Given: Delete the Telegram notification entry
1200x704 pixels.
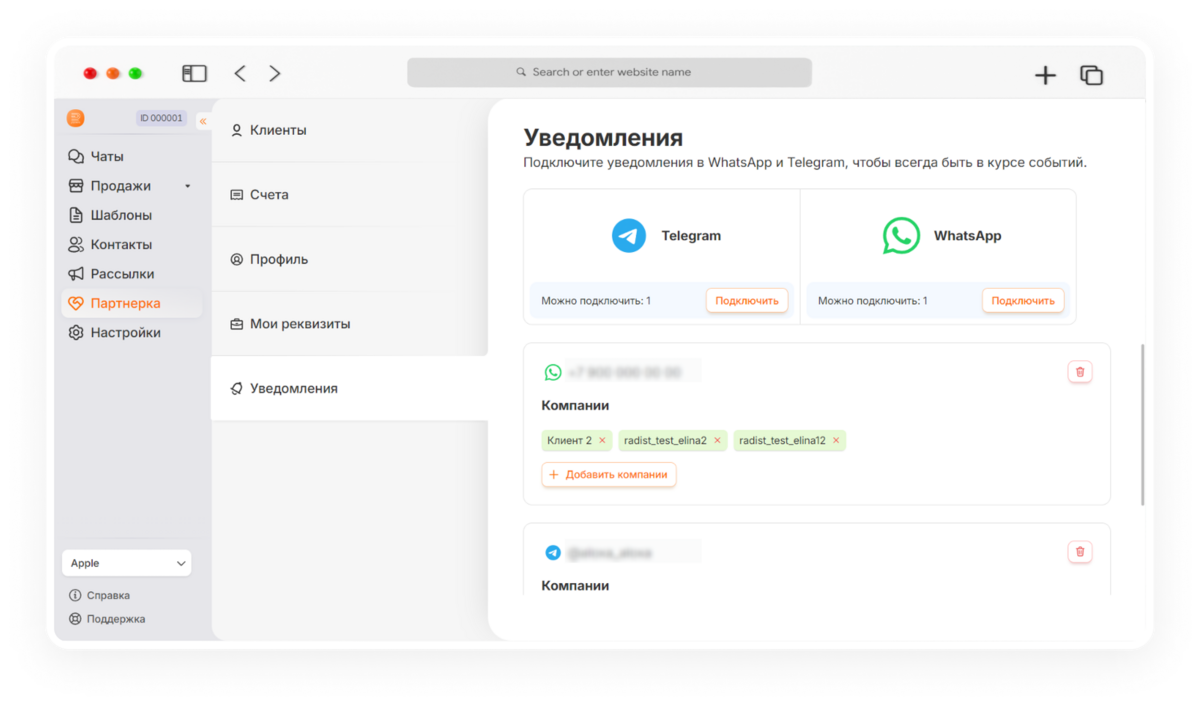Looking at the screenshot, I should (x=1080, y=552).
